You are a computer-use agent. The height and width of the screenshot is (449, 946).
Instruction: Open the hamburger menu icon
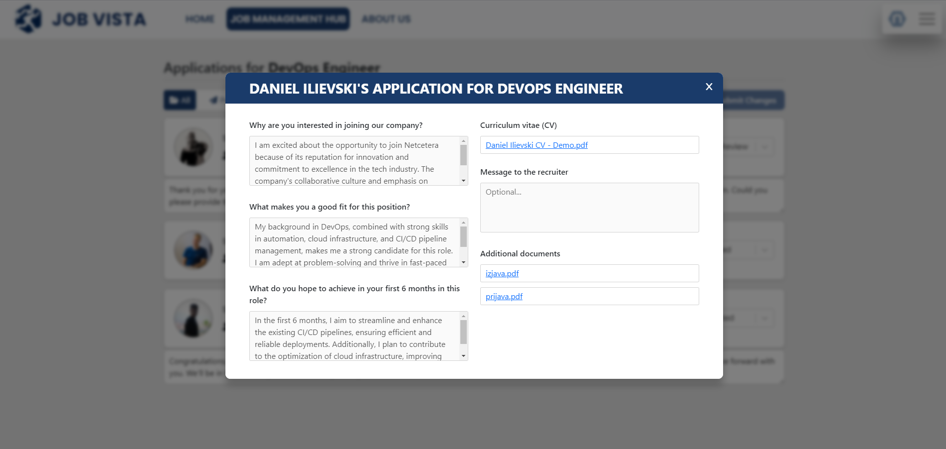pos(927,19)
